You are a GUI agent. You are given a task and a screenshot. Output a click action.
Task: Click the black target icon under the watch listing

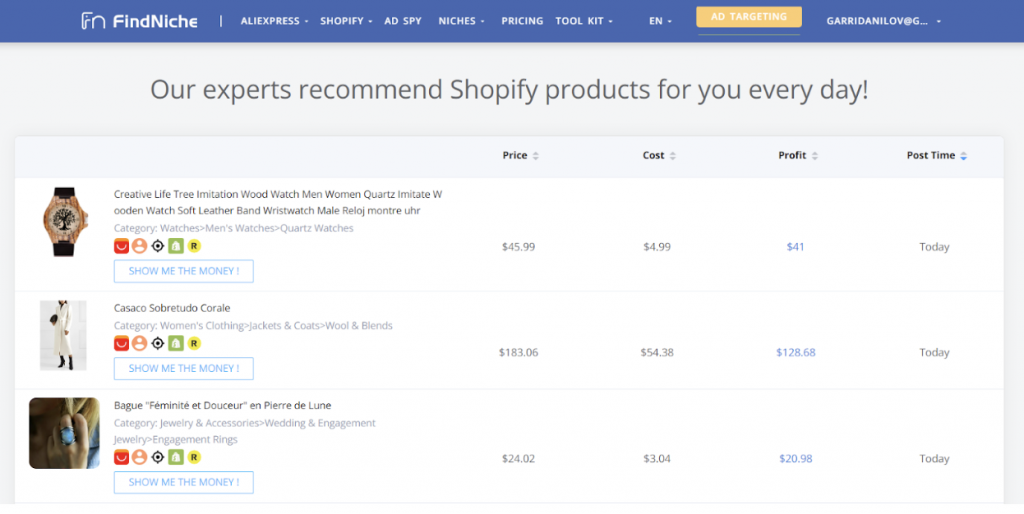(157, 246)
